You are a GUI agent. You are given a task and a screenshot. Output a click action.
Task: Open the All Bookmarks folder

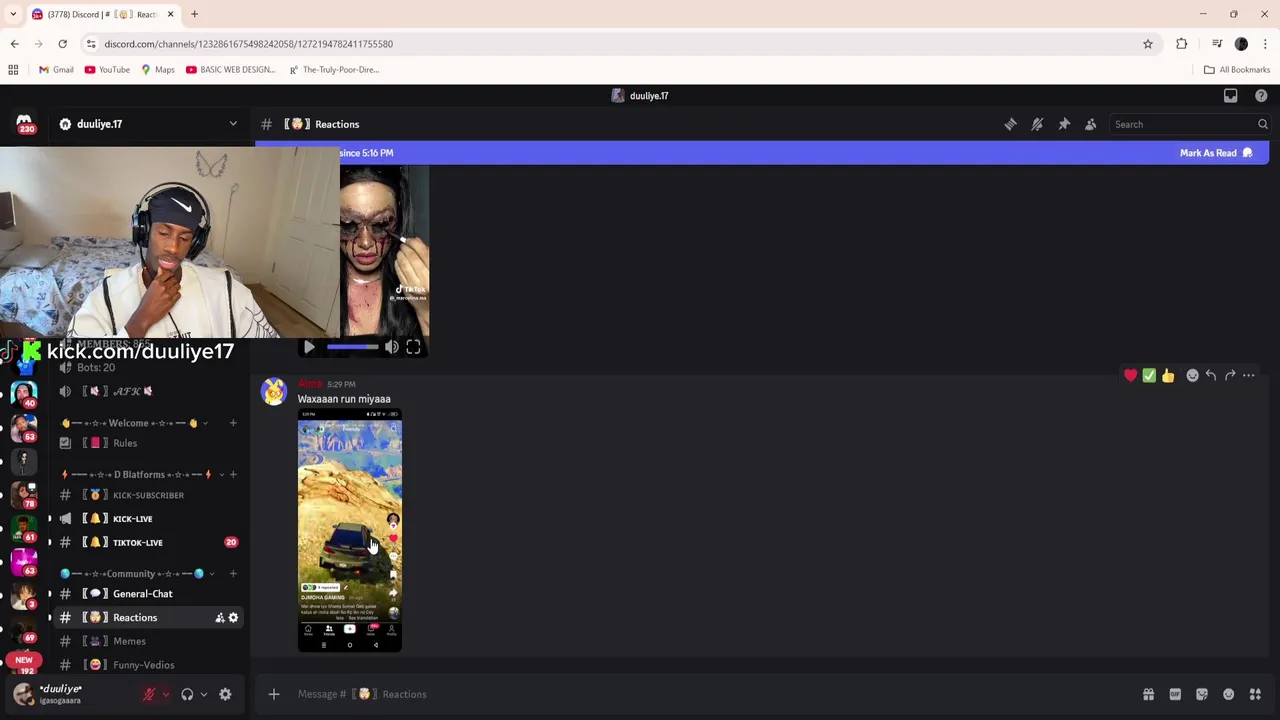[x=1237, y=70]
